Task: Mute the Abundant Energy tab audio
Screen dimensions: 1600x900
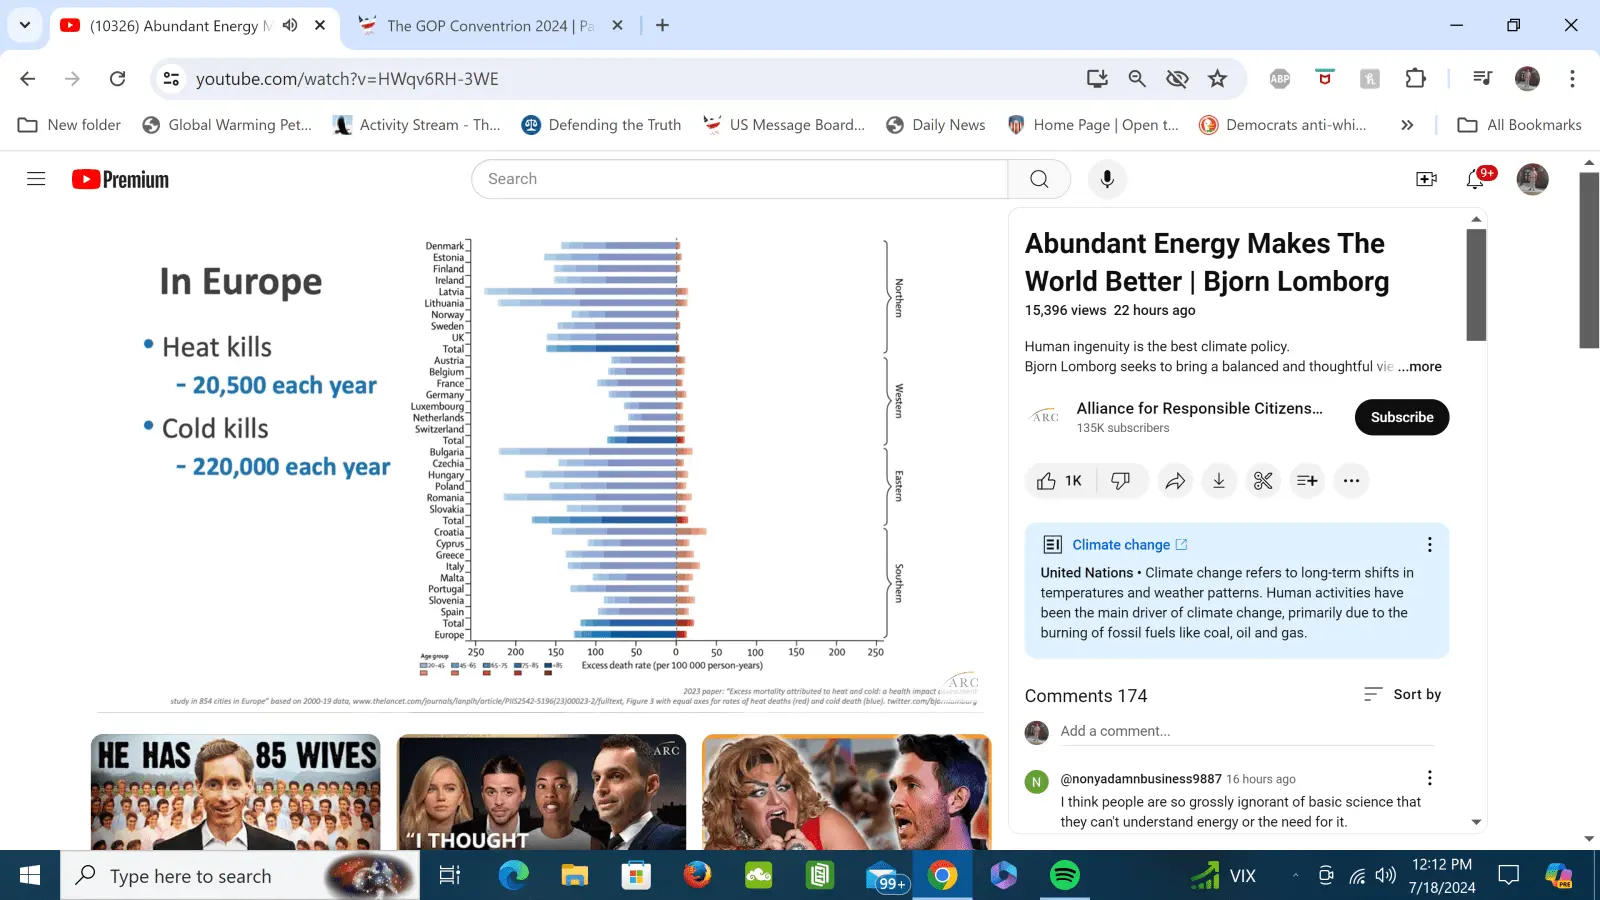Action: point(290,25)
